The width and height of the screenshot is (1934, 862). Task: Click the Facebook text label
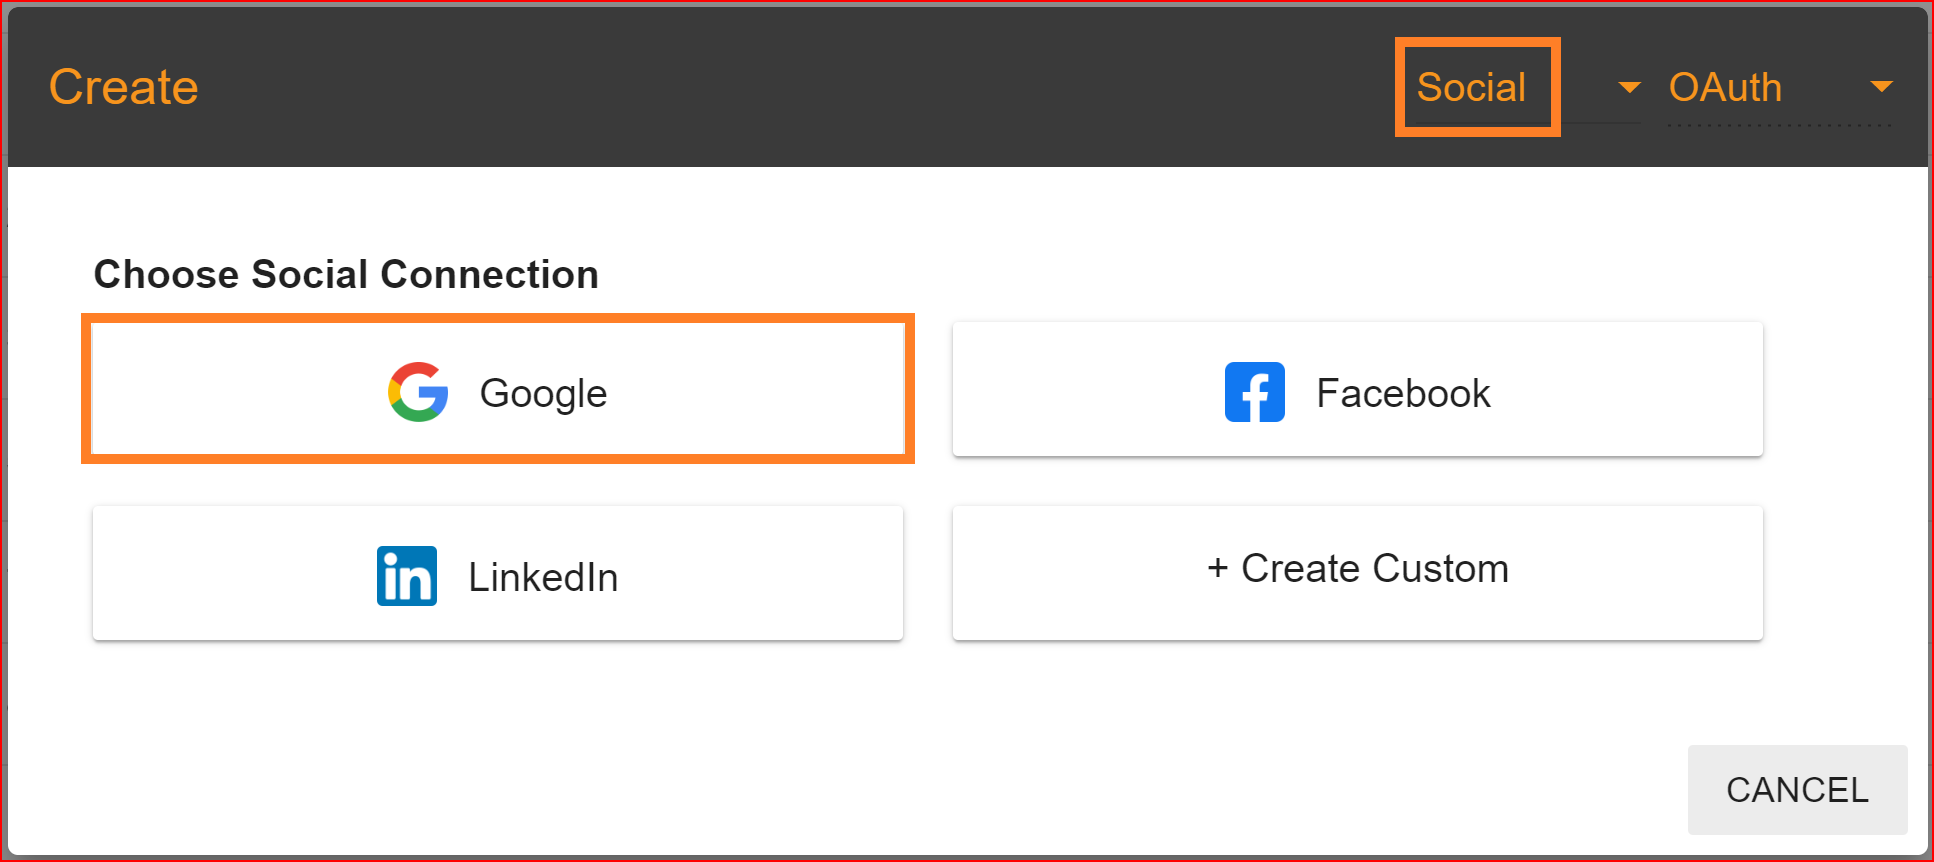coord(1403,393)
